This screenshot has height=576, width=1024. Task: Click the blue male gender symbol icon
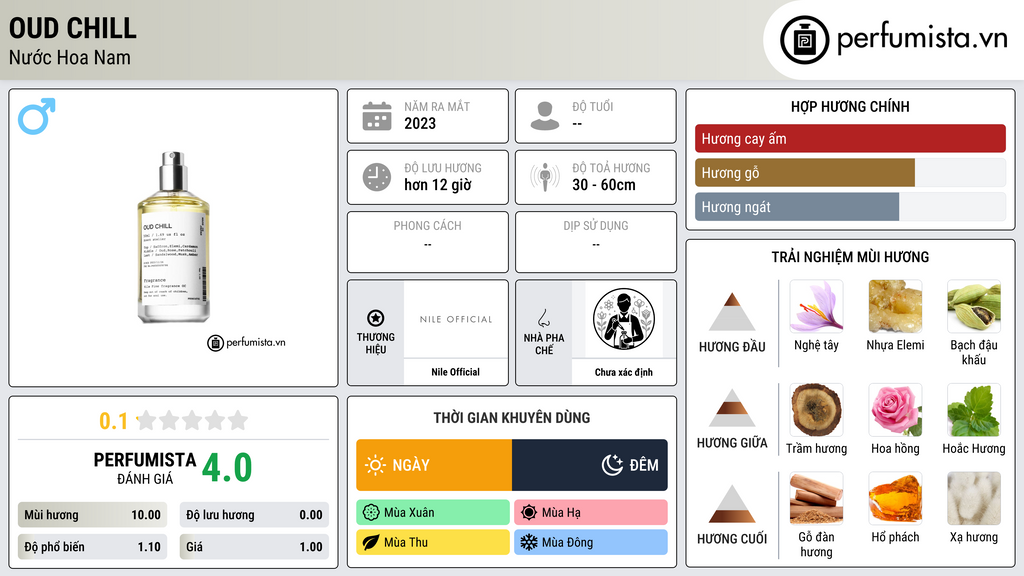pyautogui.click(x=37, y=116)
